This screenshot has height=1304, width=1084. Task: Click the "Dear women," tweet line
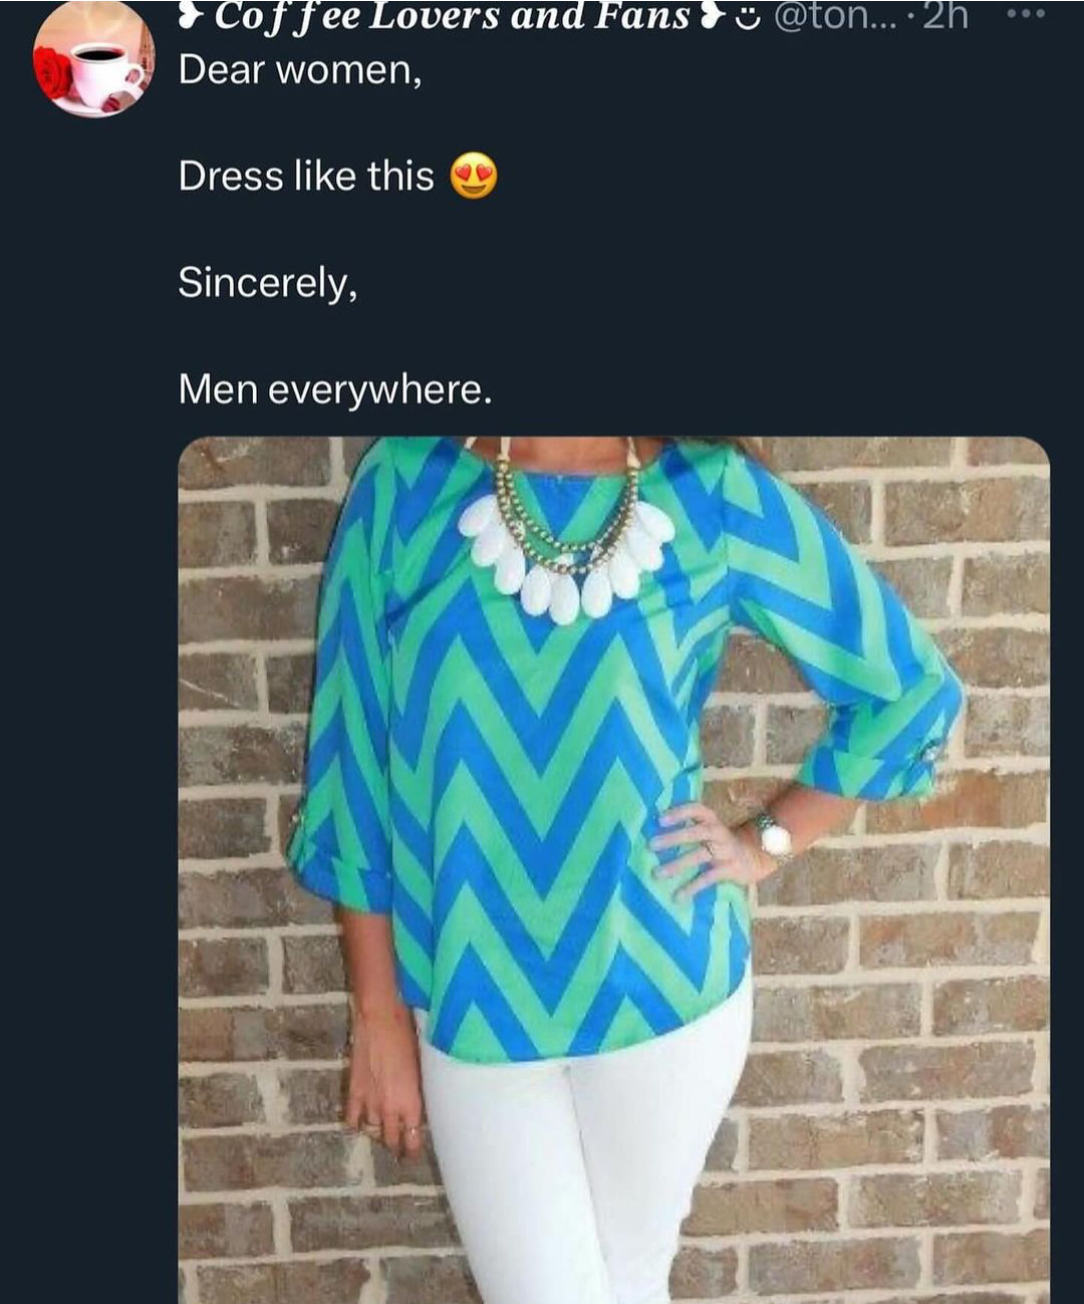coord(300,70)
